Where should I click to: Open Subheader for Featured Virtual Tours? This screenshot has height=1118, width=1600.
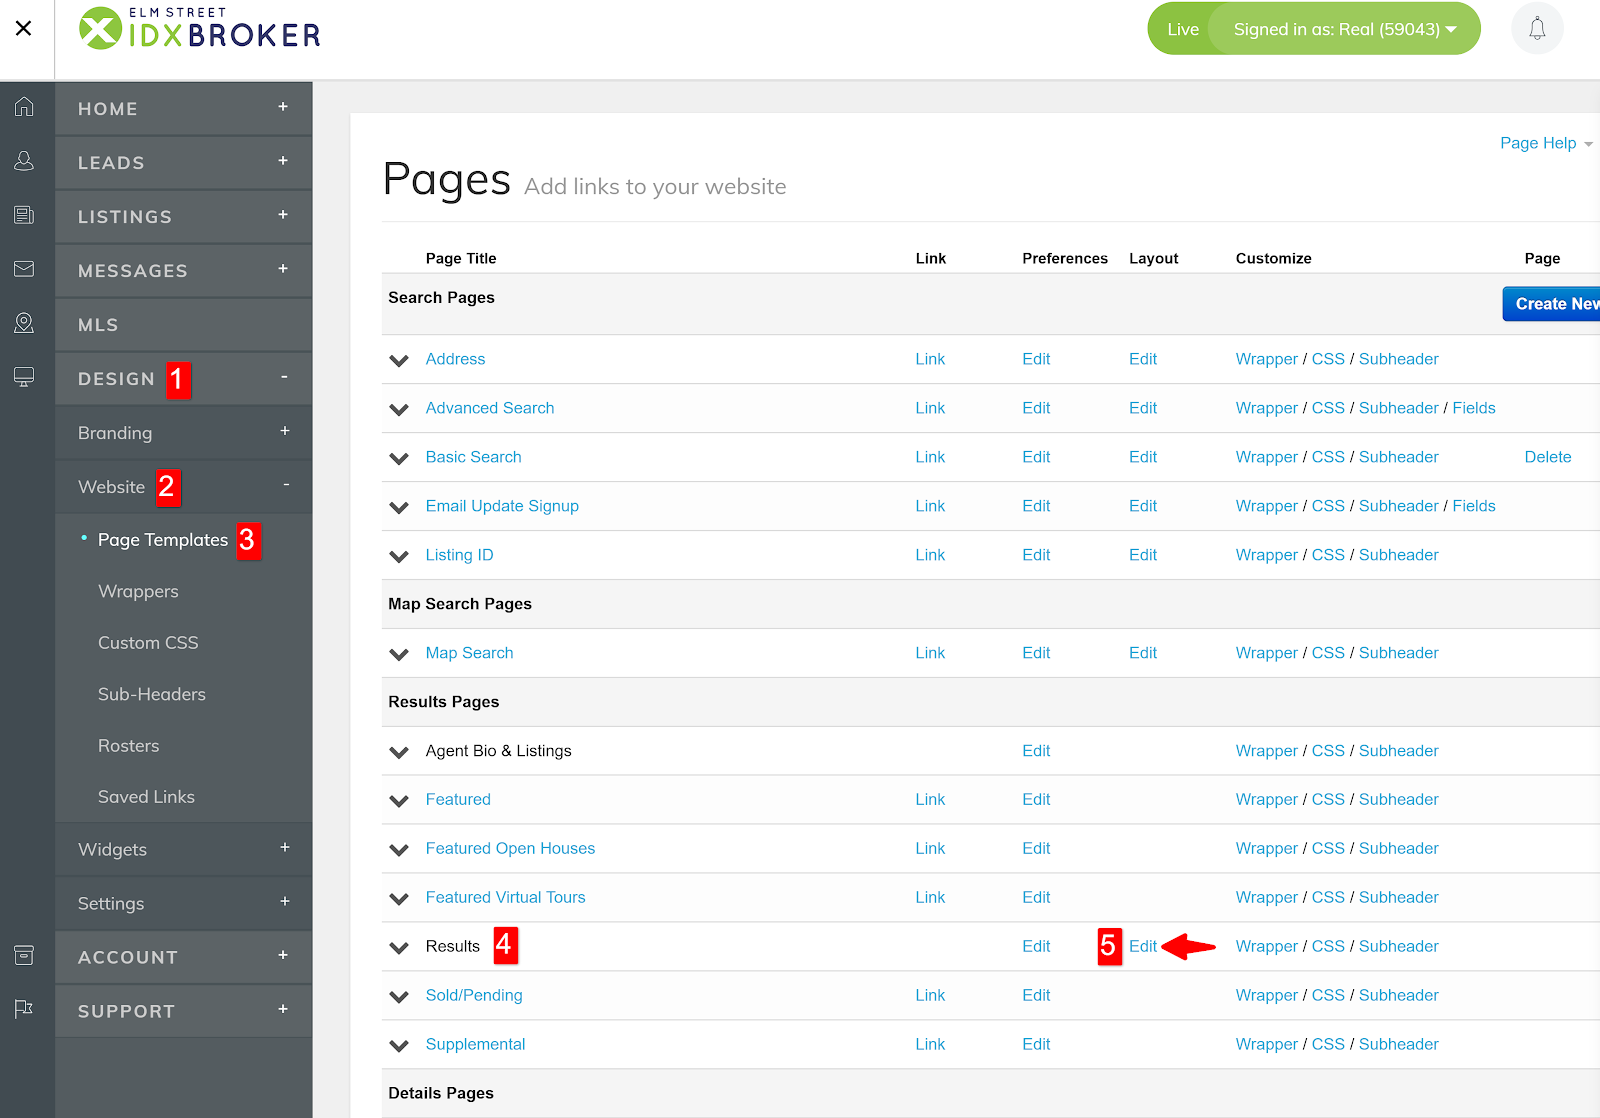coord(1398,897)
